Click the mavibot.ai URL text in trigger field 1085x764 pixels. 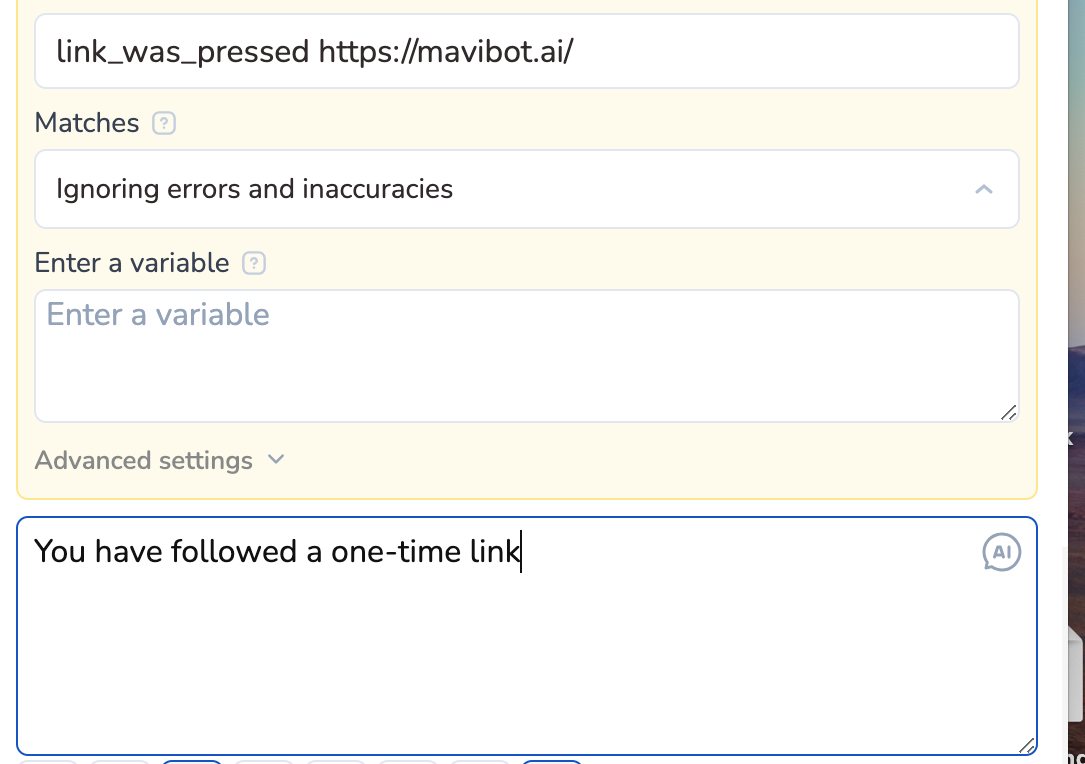446,51
